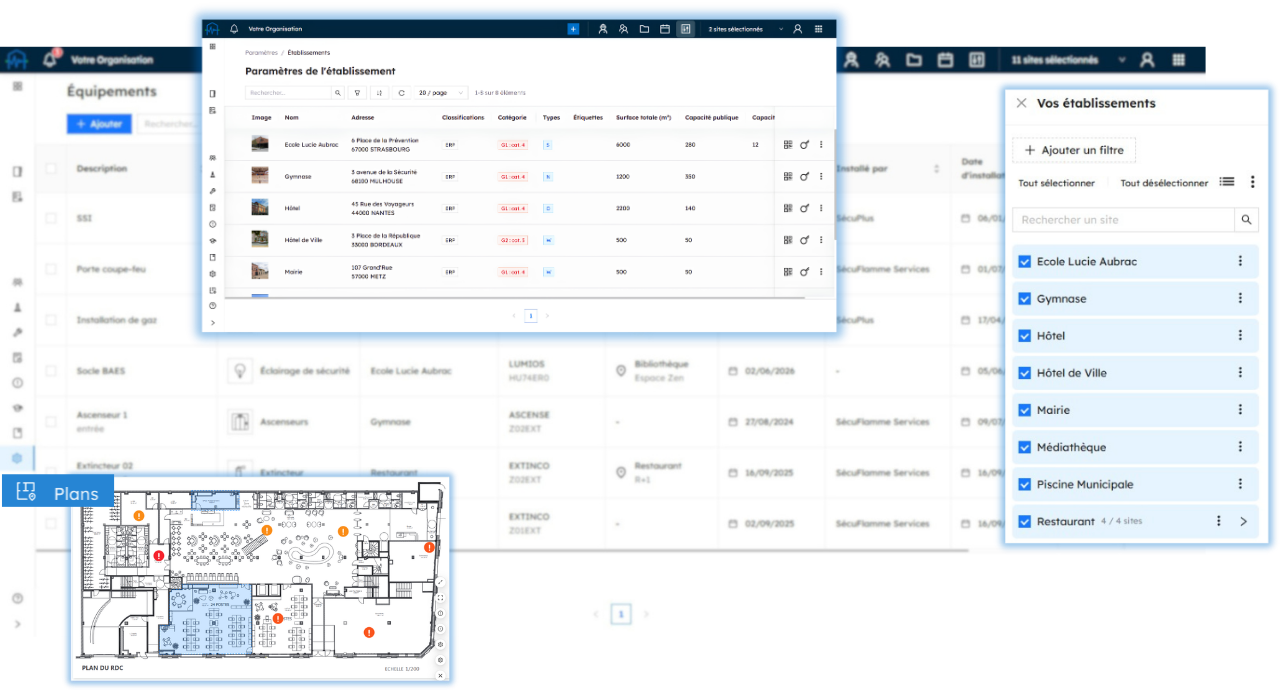Click calendar icon in Équipements window top bar
Screen dimensions: 1283x693
click(x=944, y=60)
